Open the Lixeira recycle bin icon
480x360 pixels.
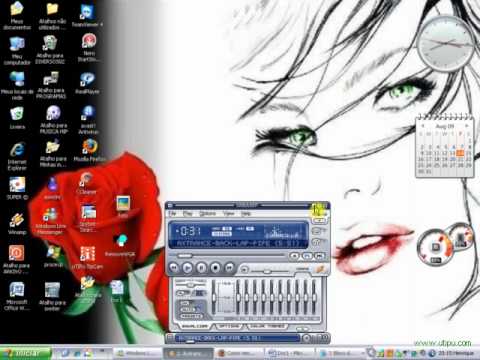[x=17, y=118]
